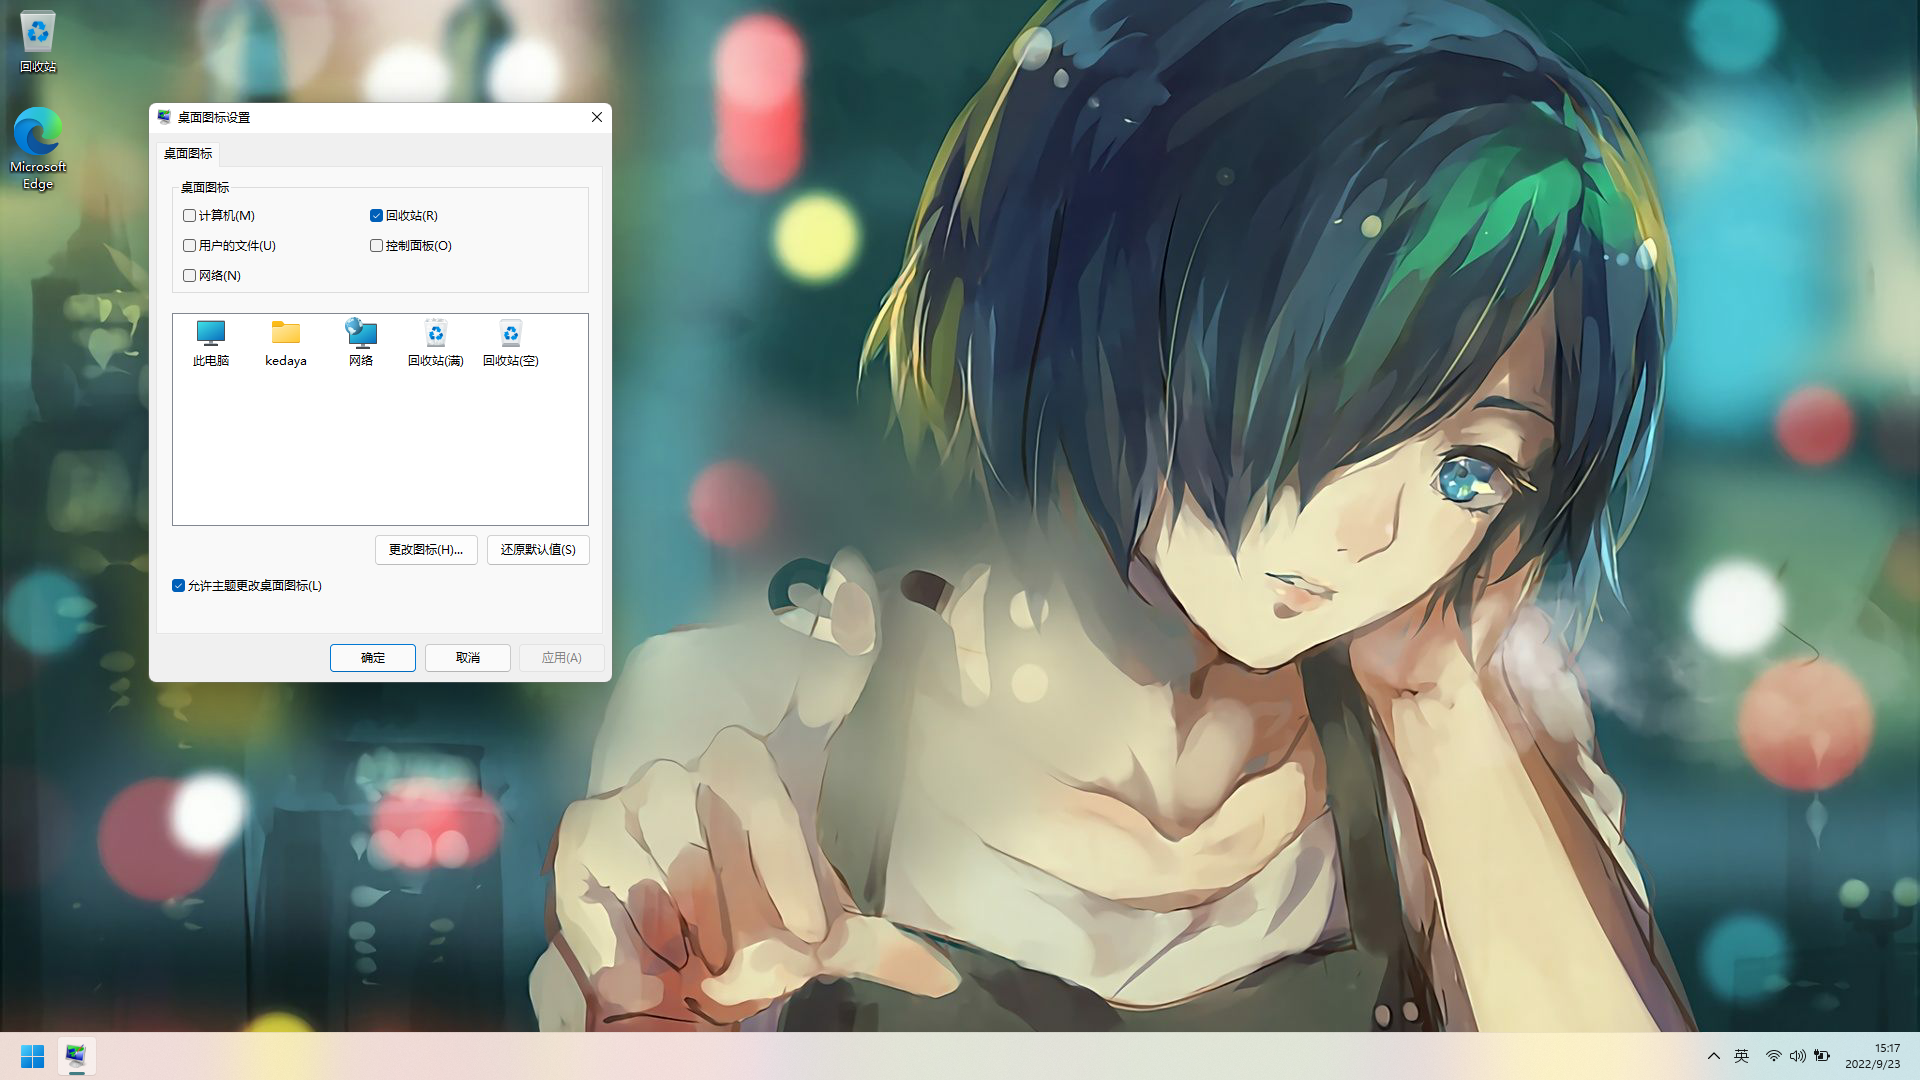Switch to the 桌面图标 tab

tap(188, 153)
